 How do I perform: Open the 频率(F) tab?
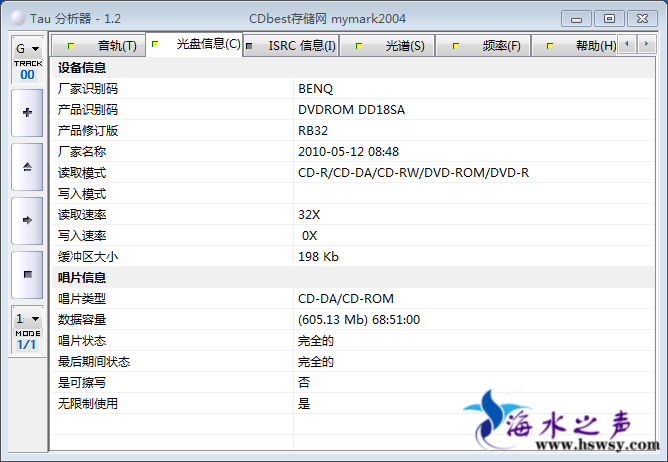click(x=484, y=46)
